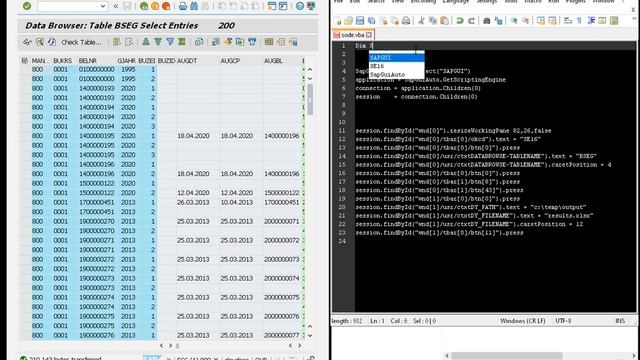Click Windows (CR LF) in Notepad++ status bar
Image resolution: width=640 pixels, height=360 pixels.
[x=522, y=321]
